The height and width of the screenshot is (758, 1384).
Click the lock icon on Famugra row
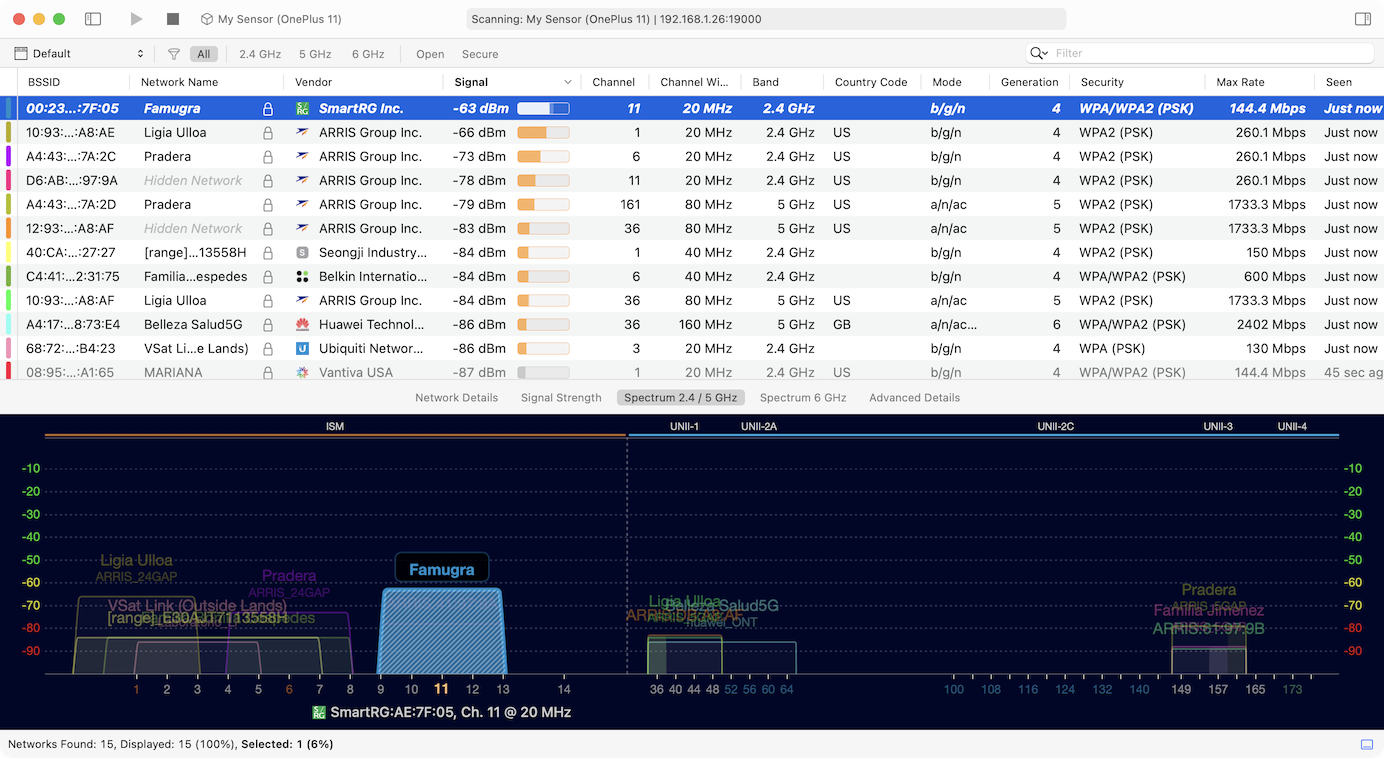[x=268, y=109]
